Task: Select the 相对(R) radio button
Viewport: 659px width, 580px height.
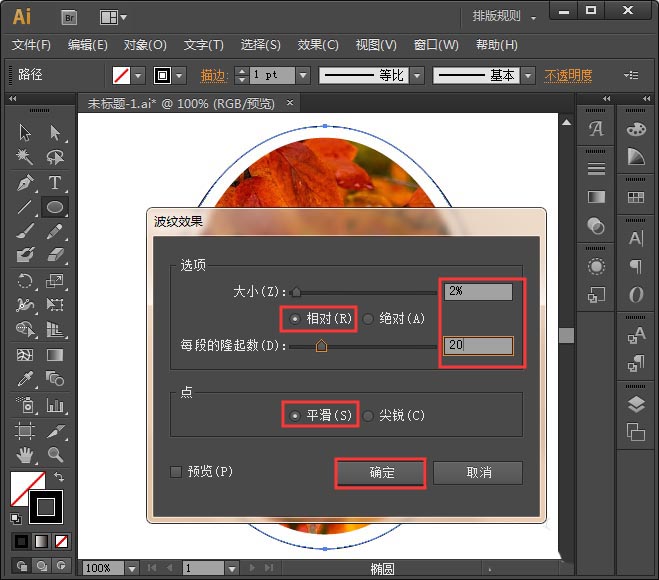Action: click(x=295, y=319)
